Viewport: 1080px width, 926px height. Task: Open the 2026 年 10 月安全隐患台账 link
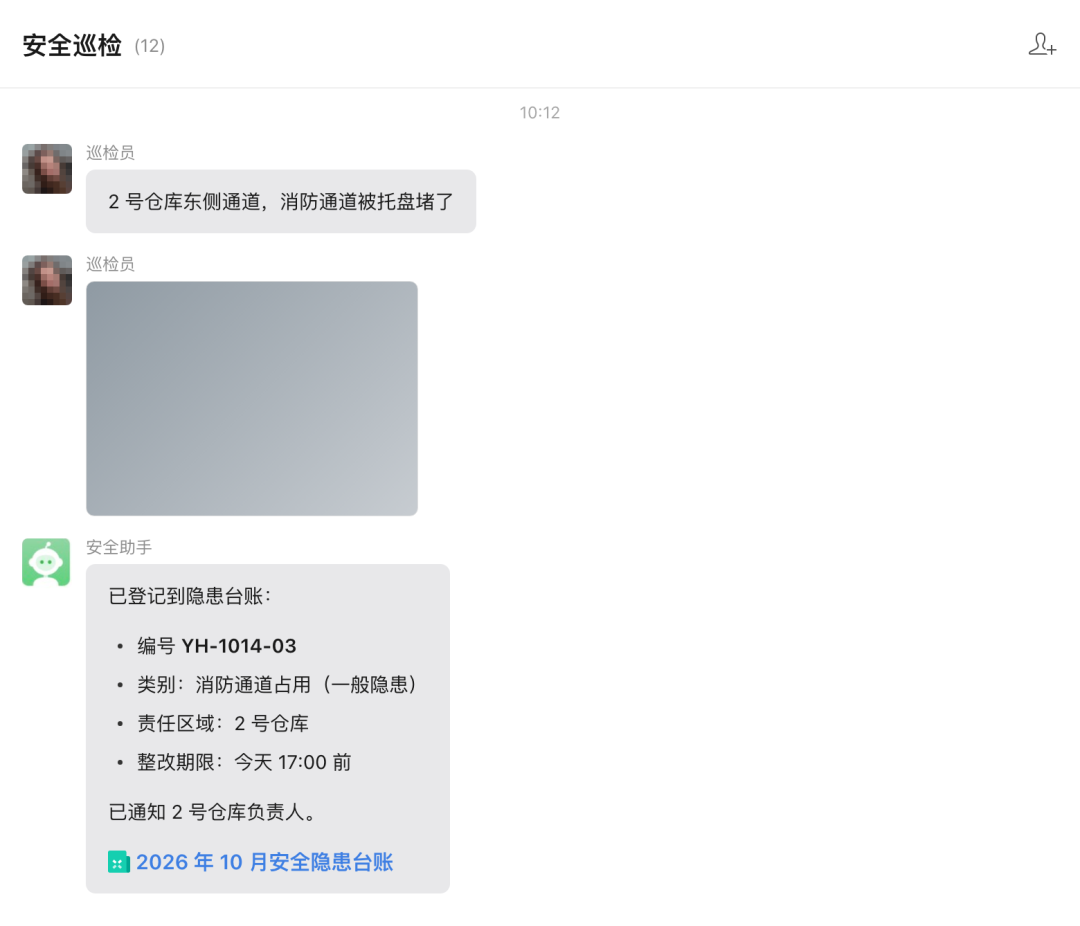tap(264, 862)
